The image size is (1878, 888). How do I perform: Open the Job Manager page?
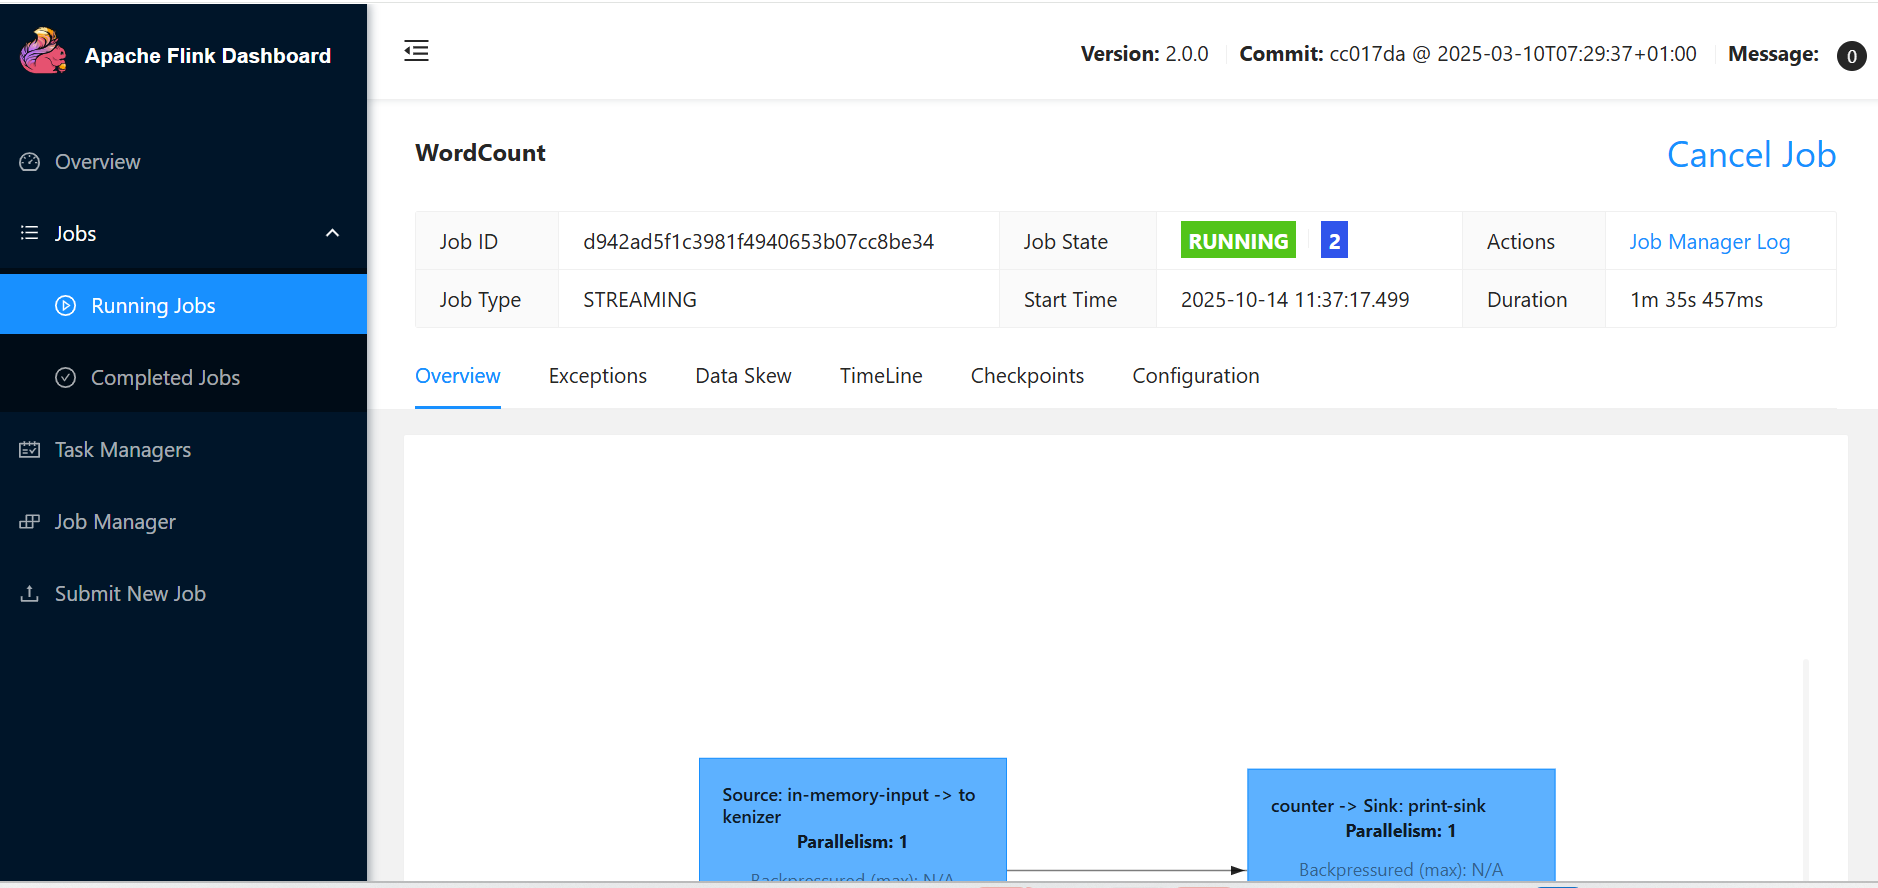click(x=184, y=522)
